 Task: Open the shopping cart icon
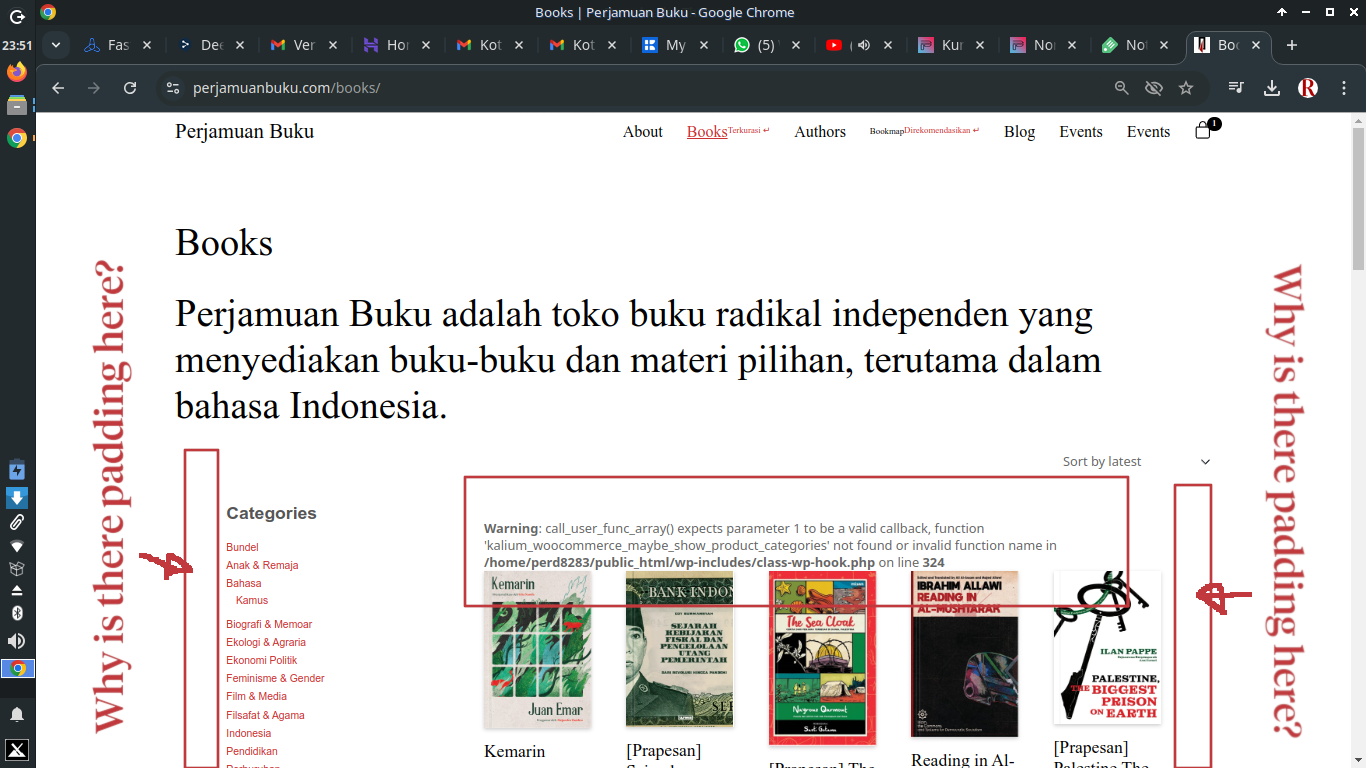[1203, 131]
